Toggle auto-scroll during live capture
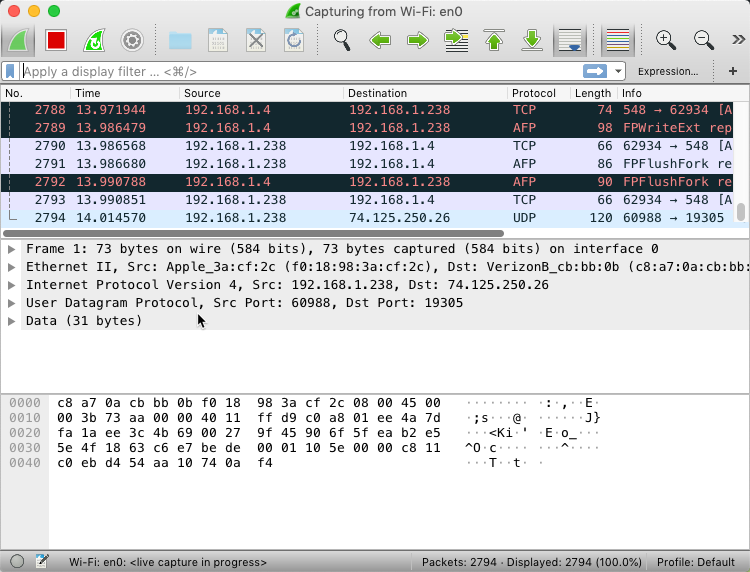Viewport: 750px width, 572px height. 570,40
